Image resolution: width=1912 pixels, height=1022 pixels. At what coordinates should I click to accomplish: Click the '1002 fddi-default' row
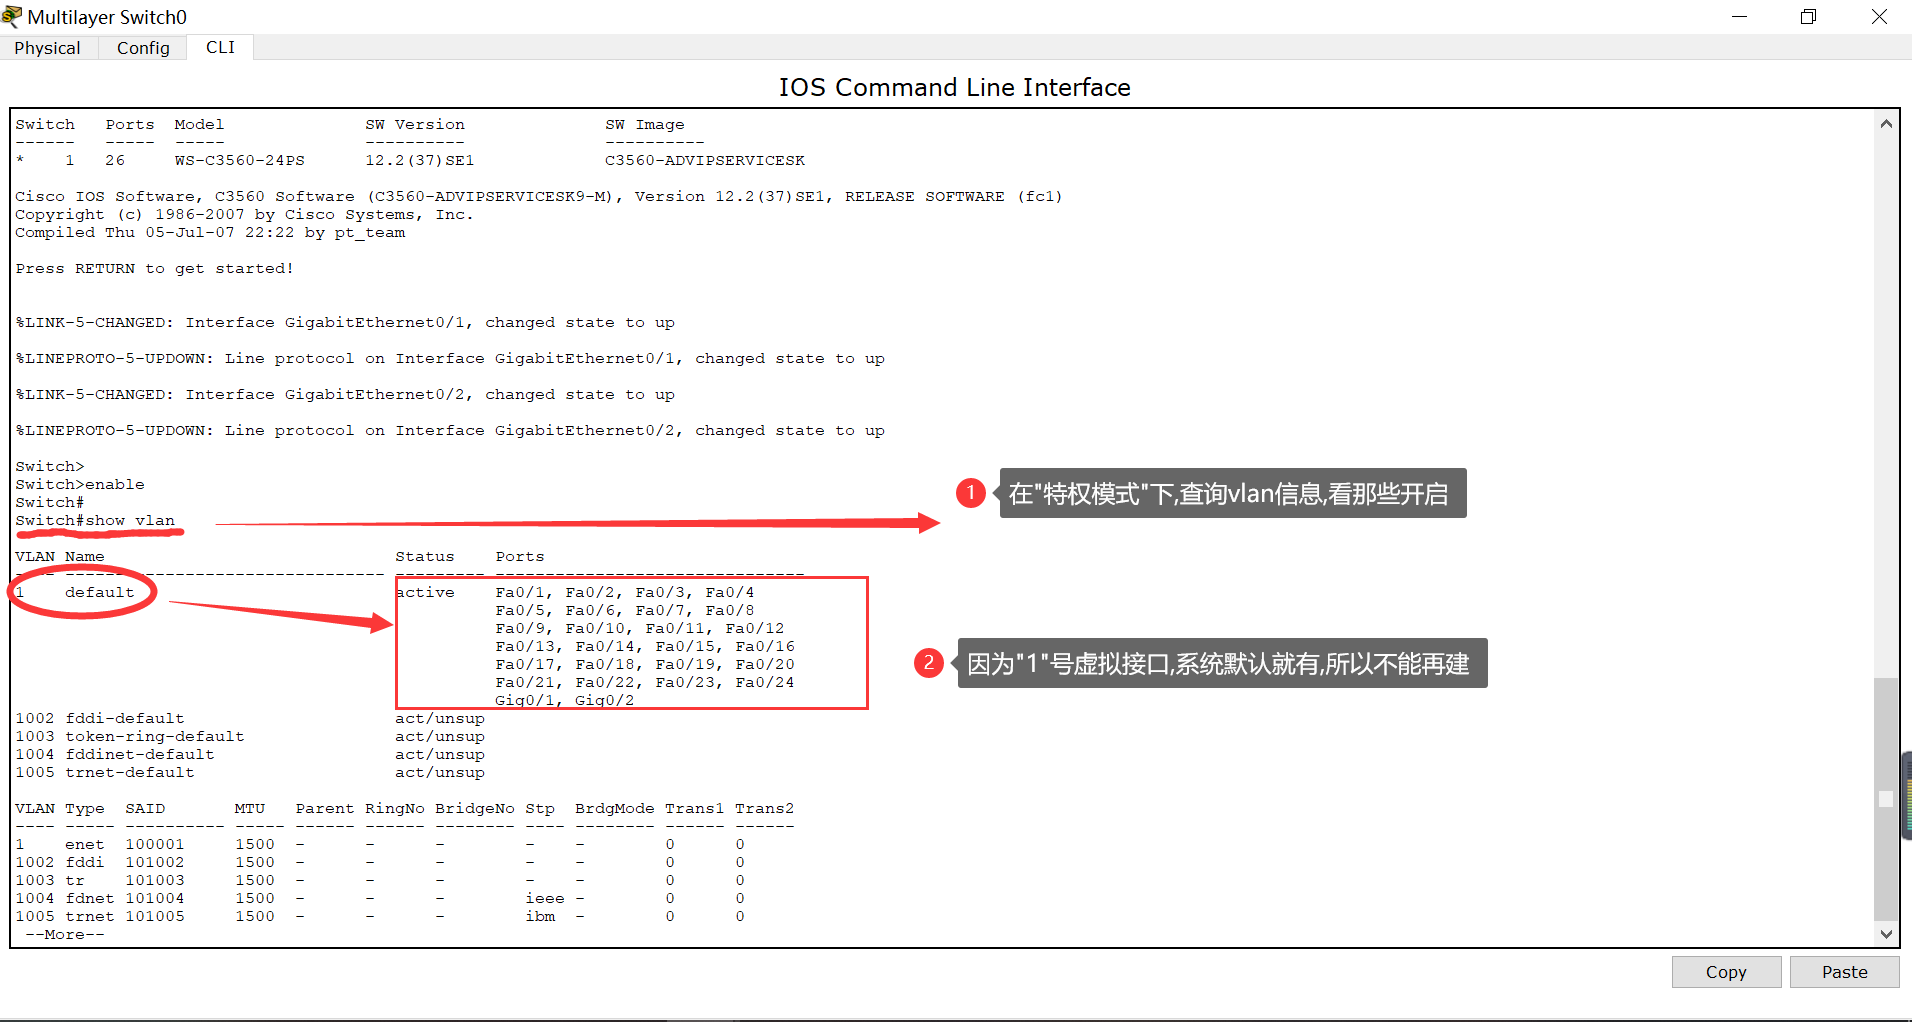pos(250,719)
